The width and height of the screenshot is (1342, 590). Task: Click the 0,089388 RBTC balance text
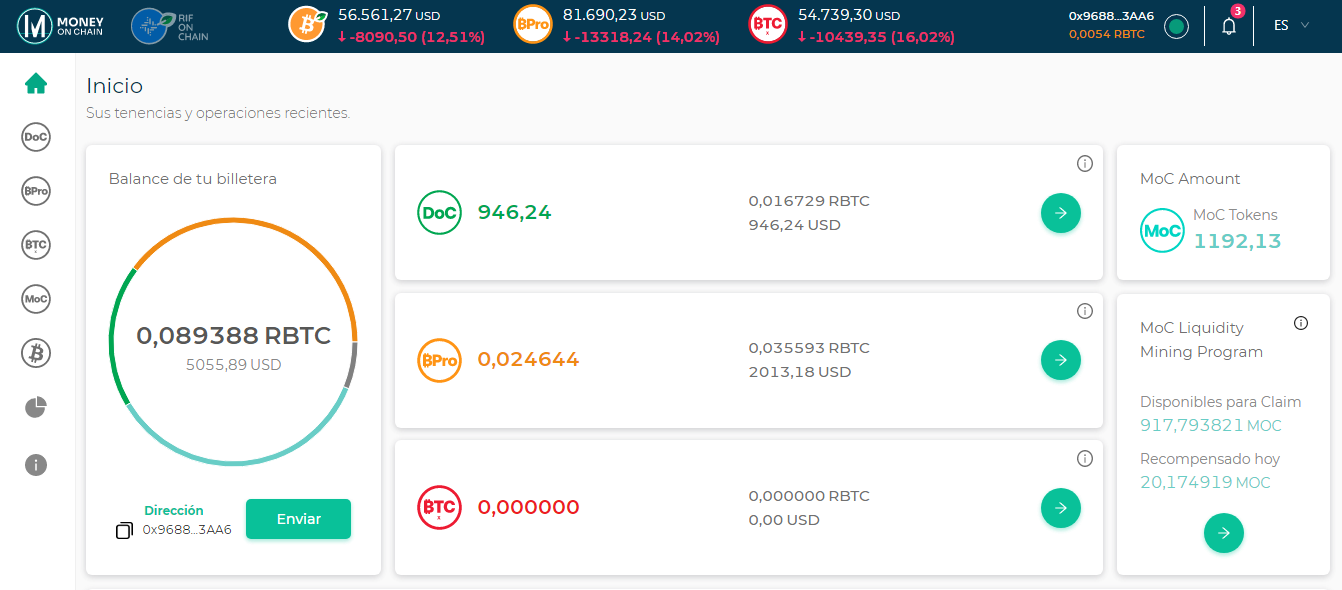pyautogui.click(x=233, y=335)
